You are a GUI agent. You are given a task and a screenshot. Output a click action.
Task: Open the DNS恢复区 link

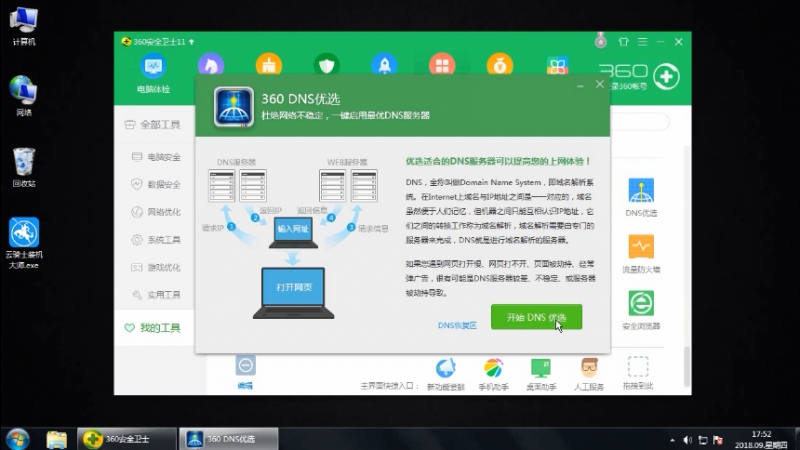point(457,325)
